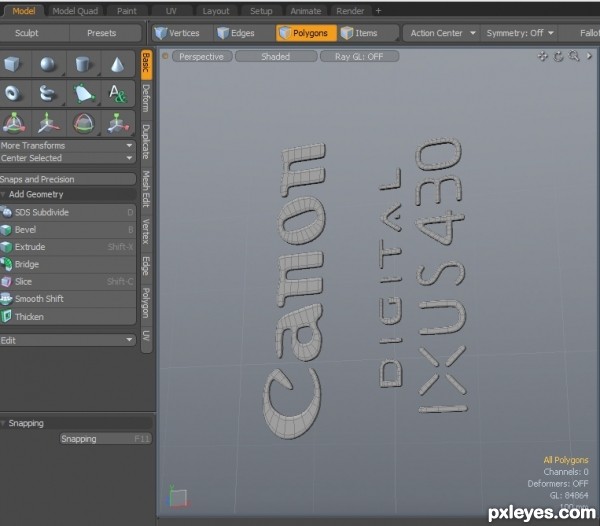The image size is (600, 526).
Task: Open the Model Quad tab
Action: 75,11
